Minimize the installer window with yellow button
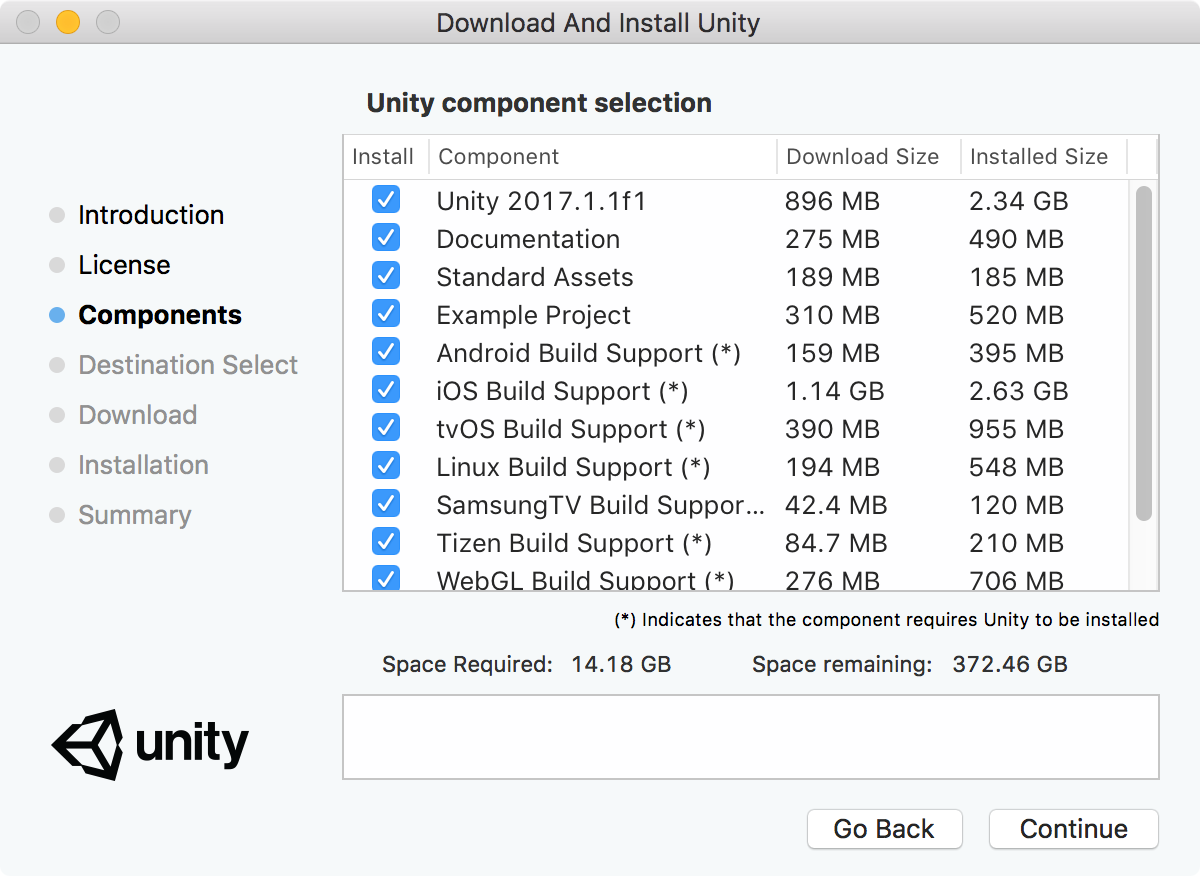This screenshot has width=1200, height=876. coord(67,21)
